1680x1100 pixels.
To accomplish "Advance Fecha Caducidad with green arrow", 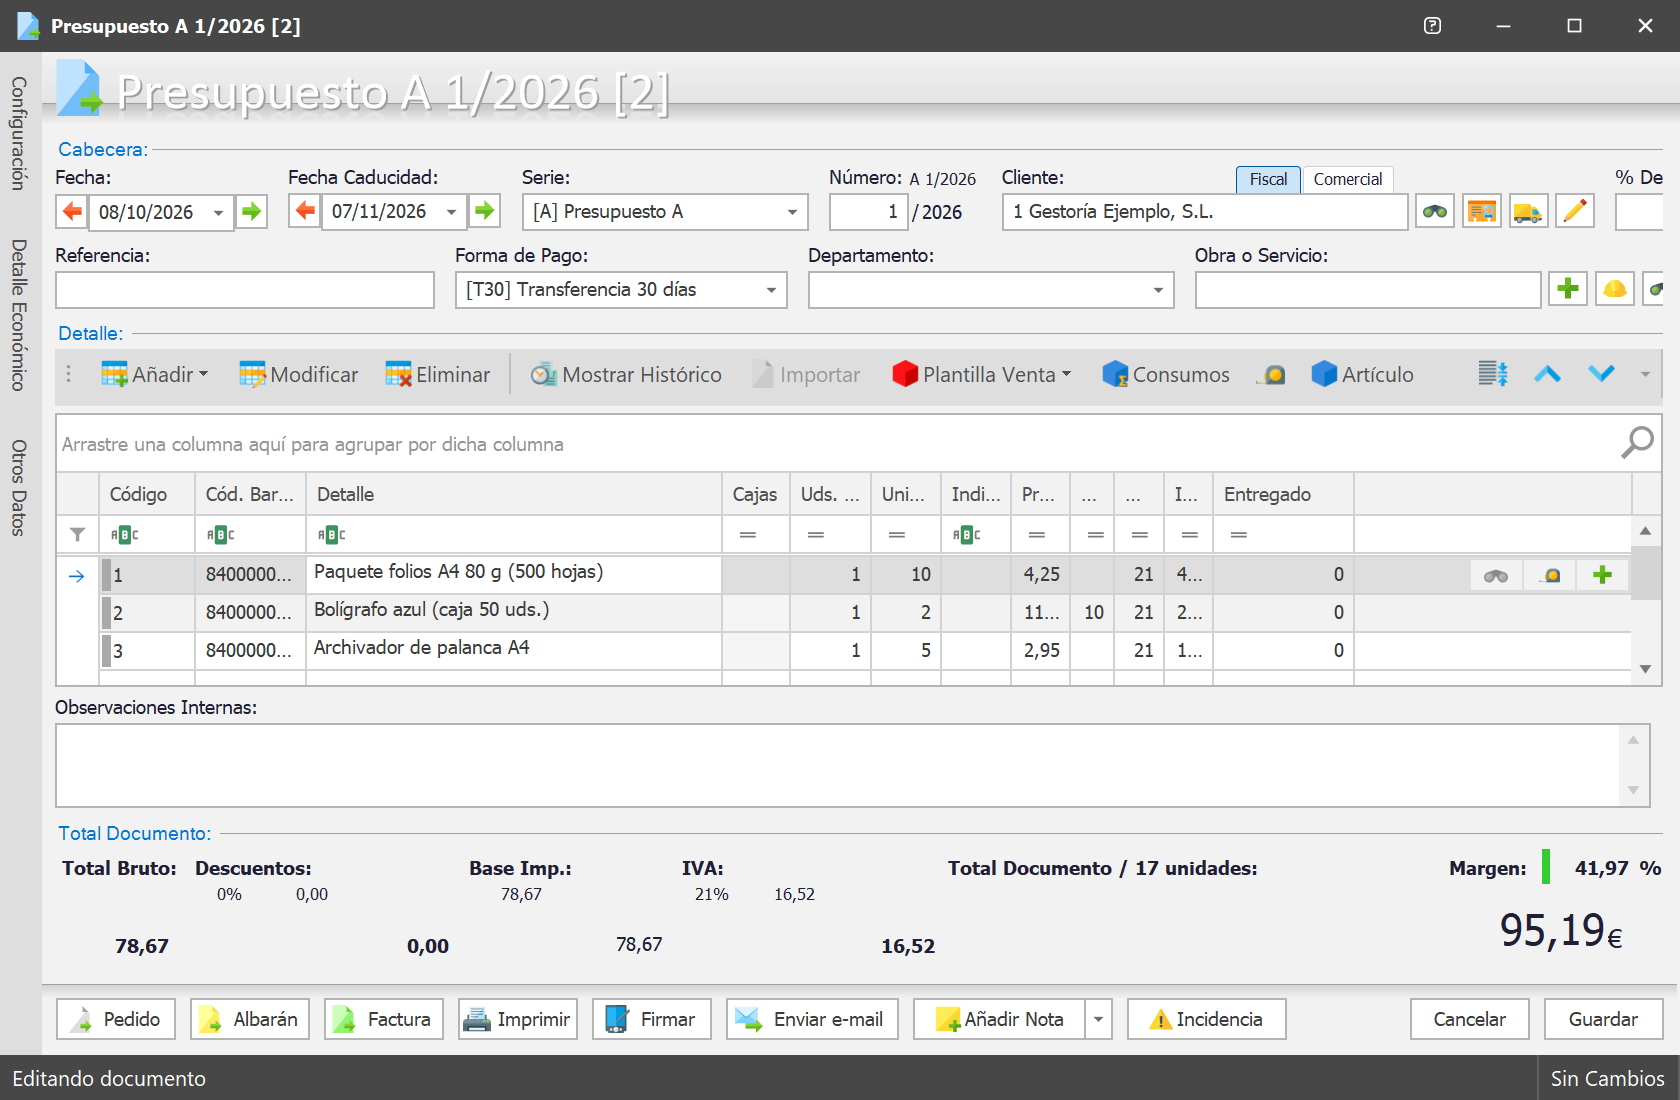I will 485,211.
